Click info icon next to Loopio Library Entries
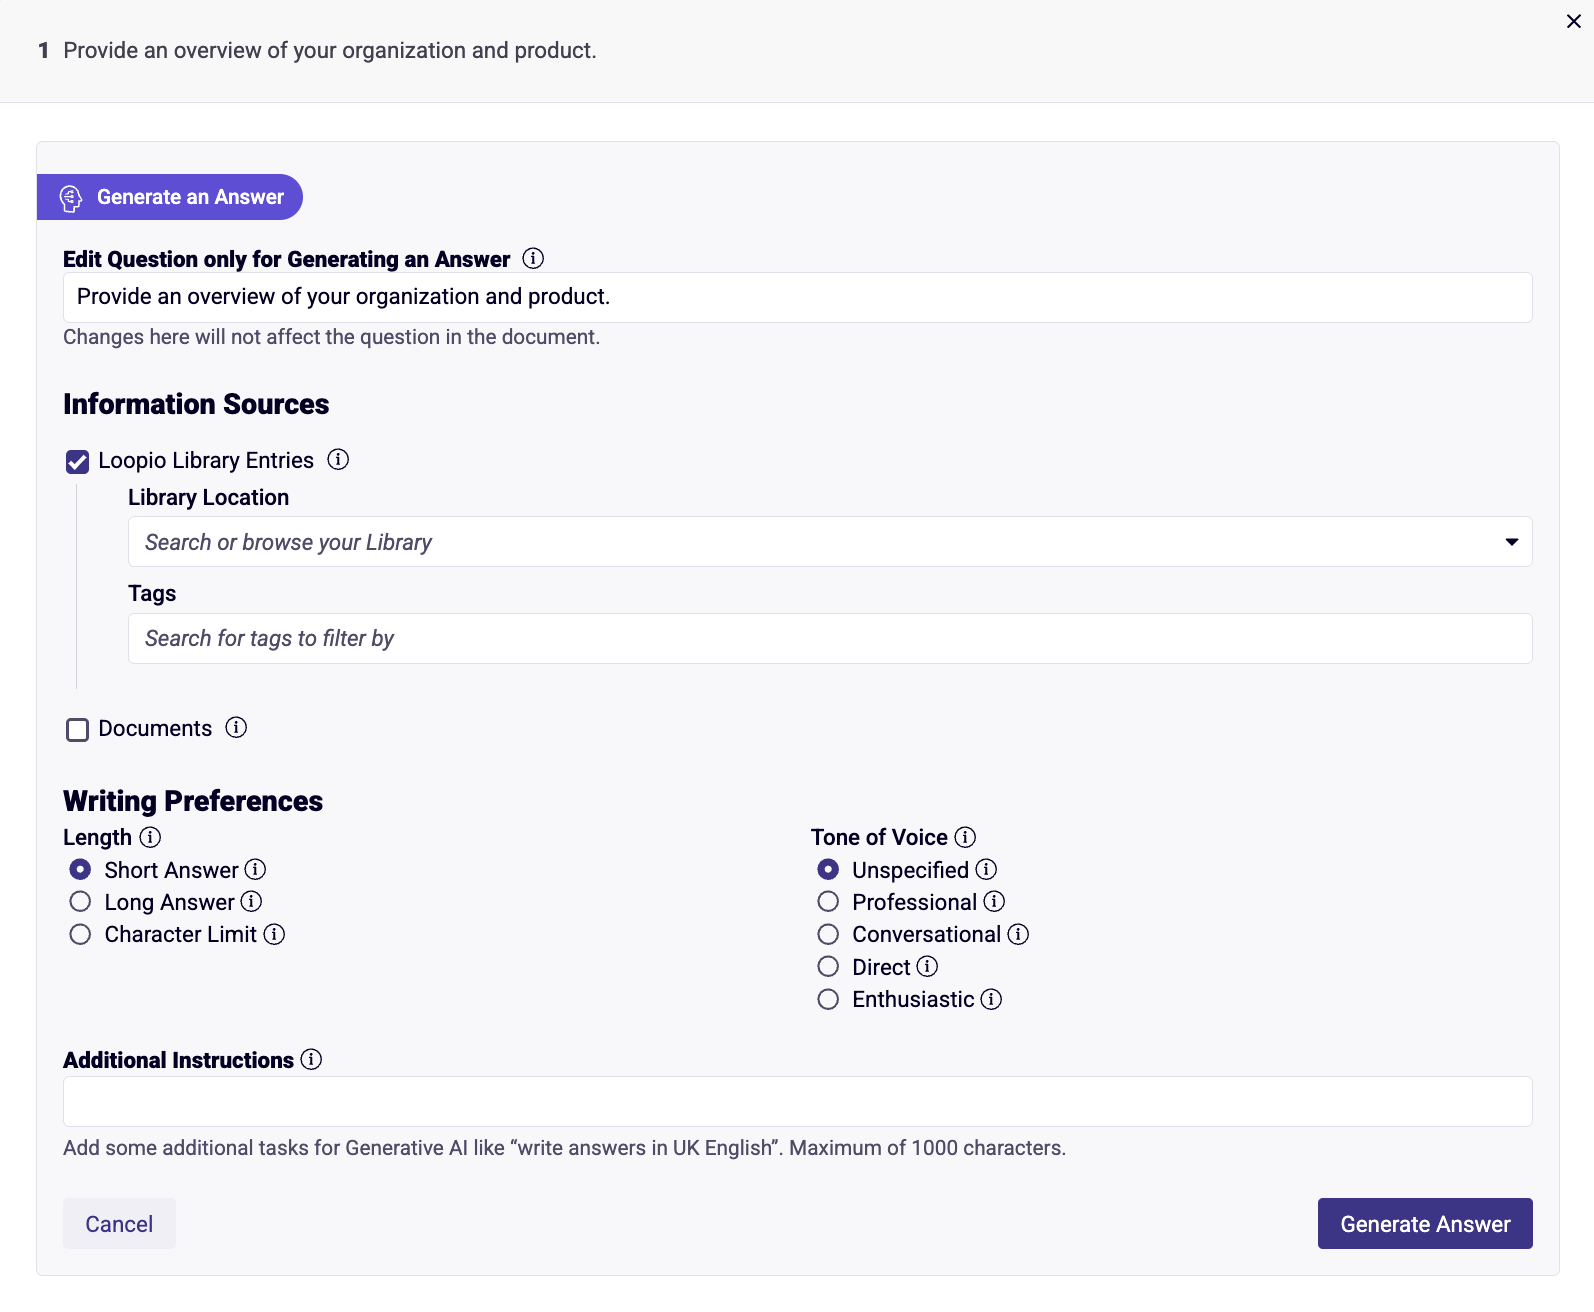 [x=339, y=460]
